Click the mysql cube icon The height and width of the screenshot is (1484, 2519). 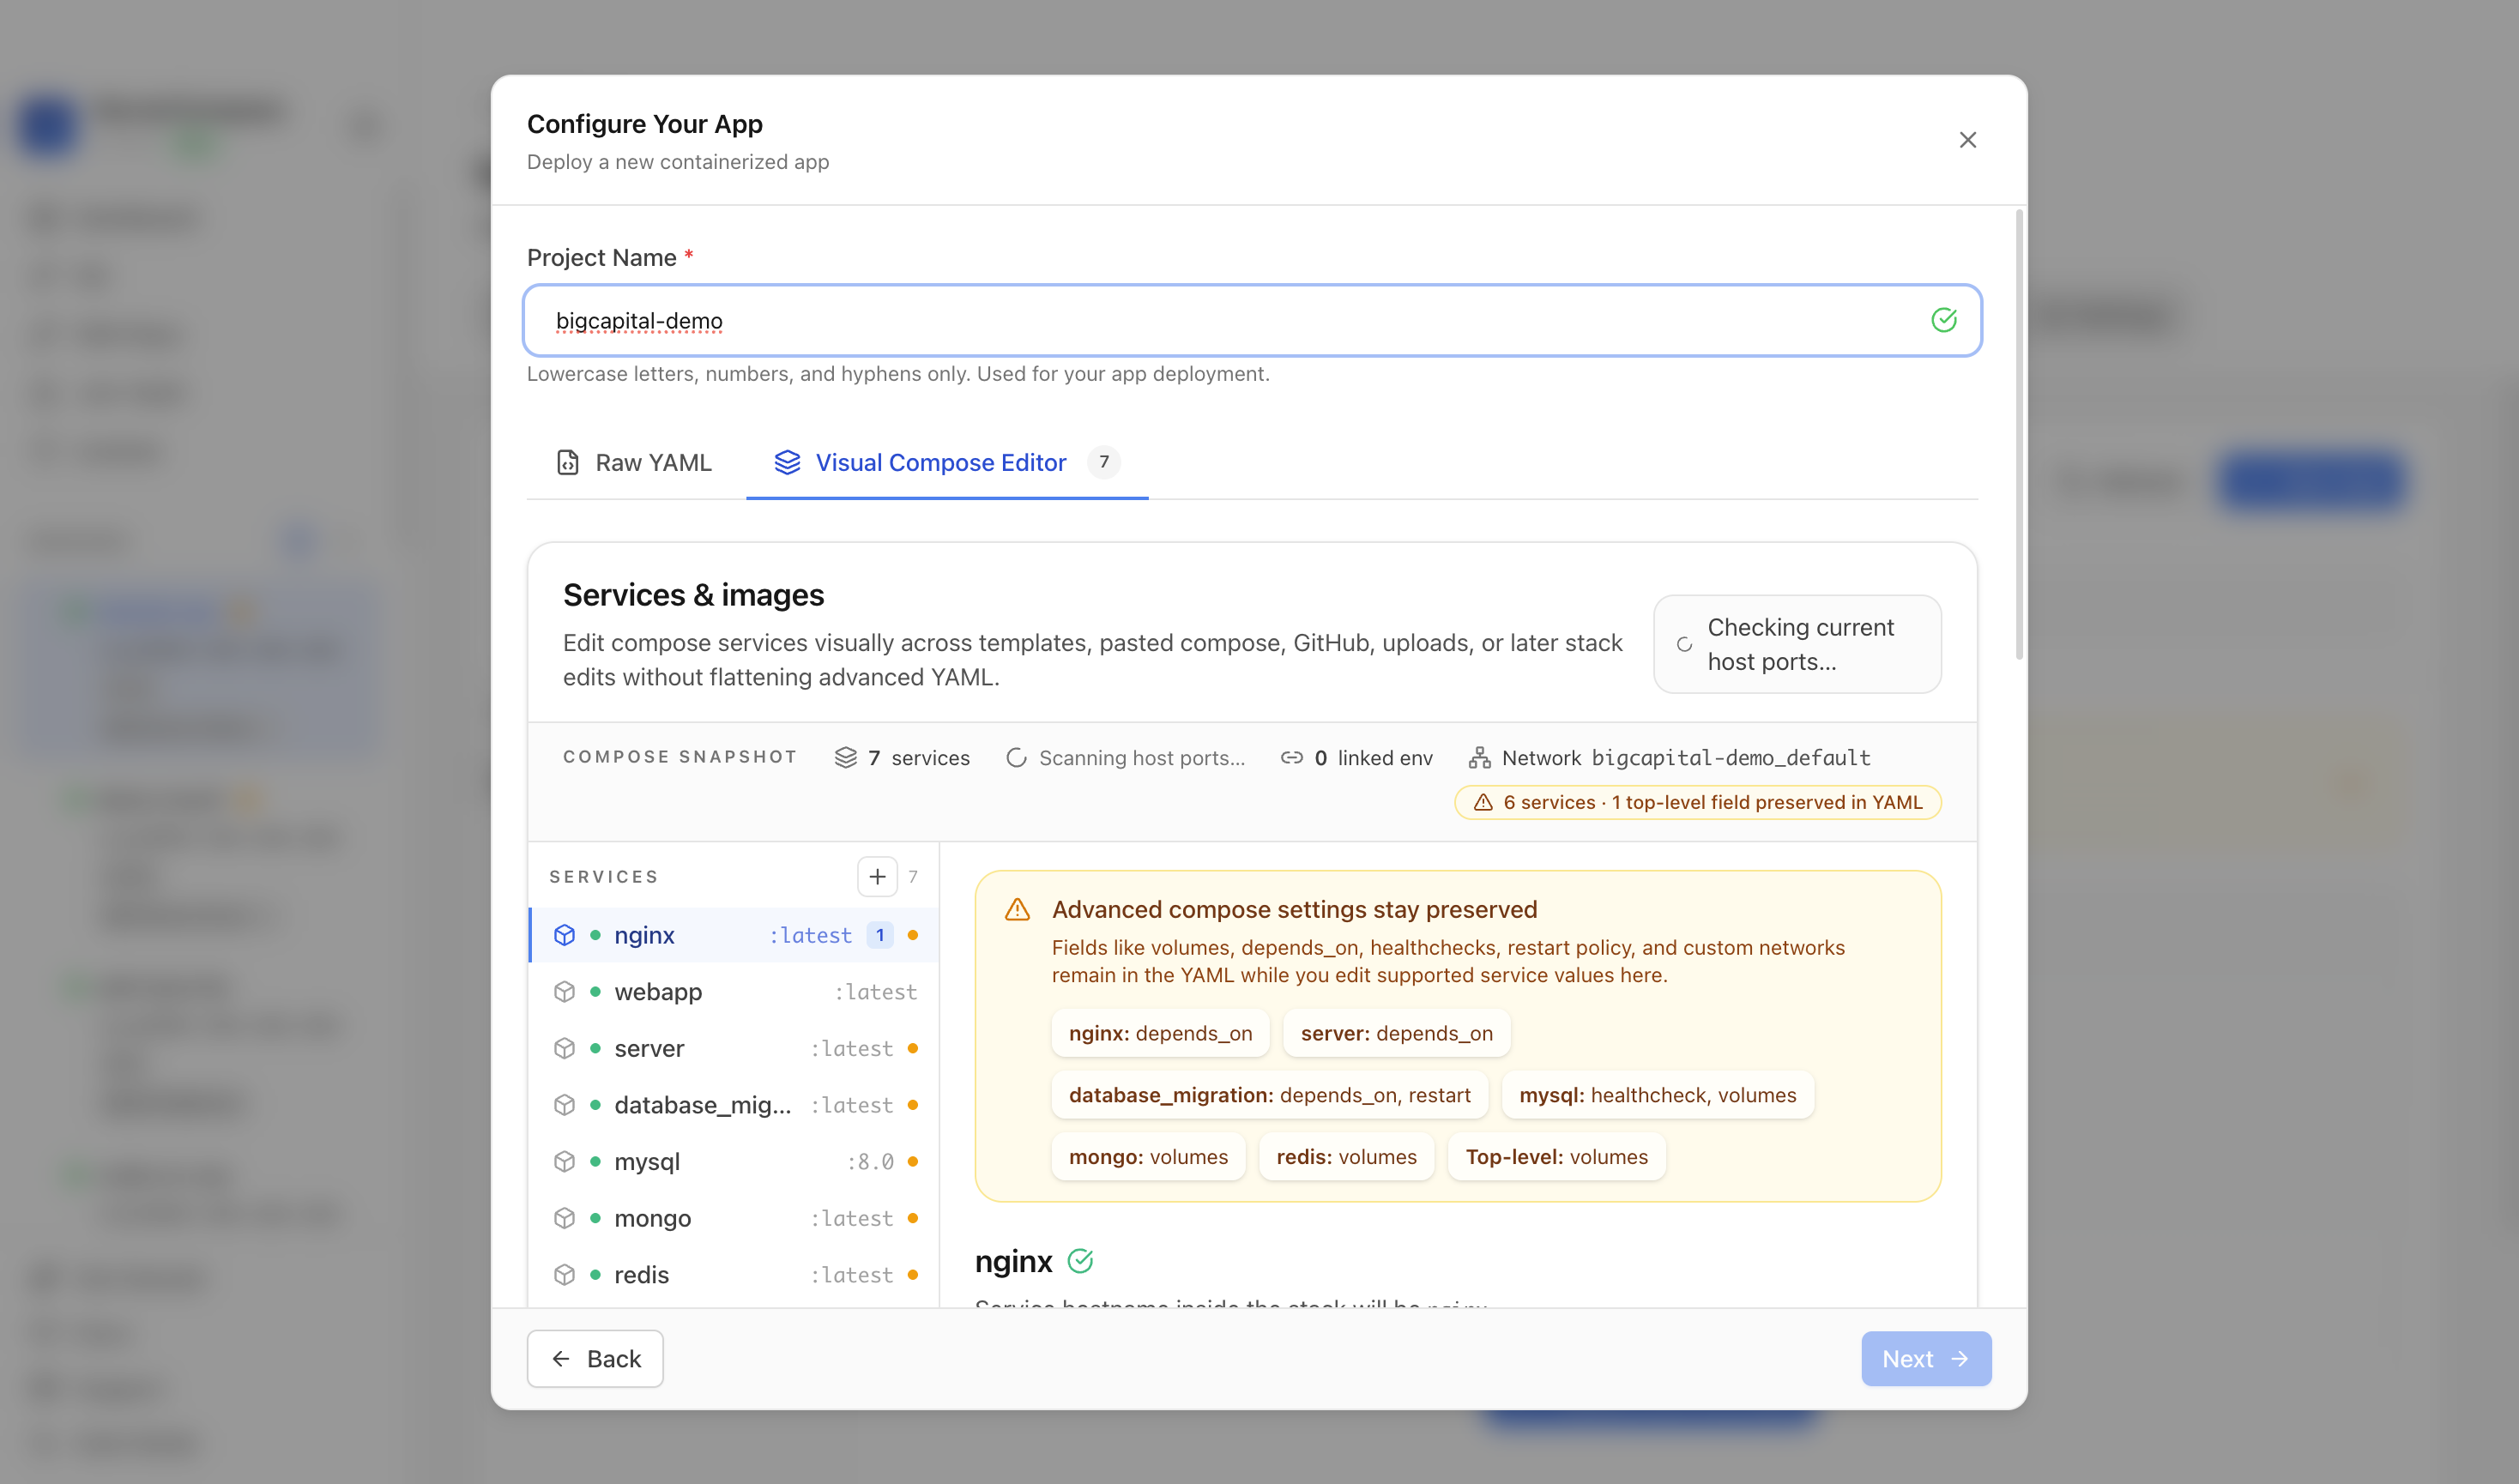564,1162
